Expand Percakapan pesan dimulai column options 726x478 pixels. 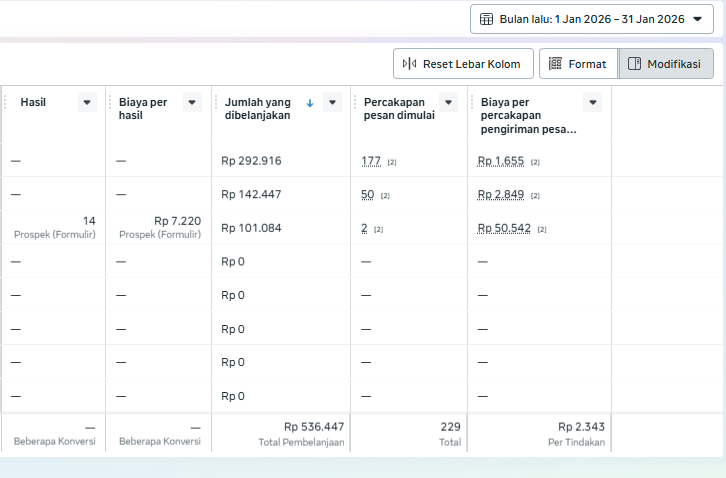pos(448,102)
